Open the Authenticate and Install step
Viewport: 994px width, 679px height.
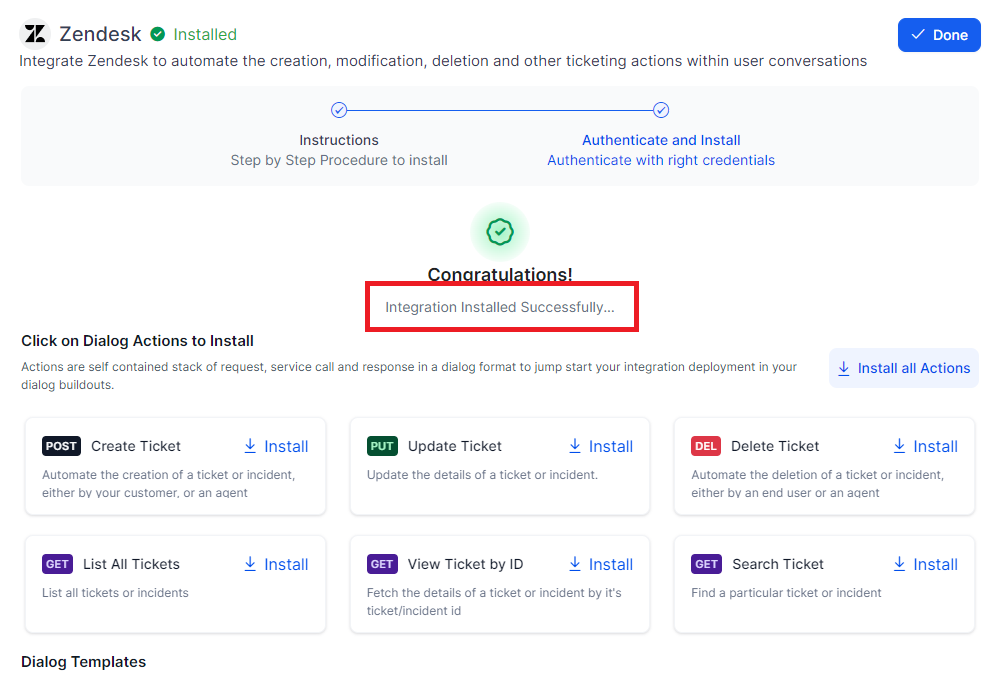(x=661, y=140)
